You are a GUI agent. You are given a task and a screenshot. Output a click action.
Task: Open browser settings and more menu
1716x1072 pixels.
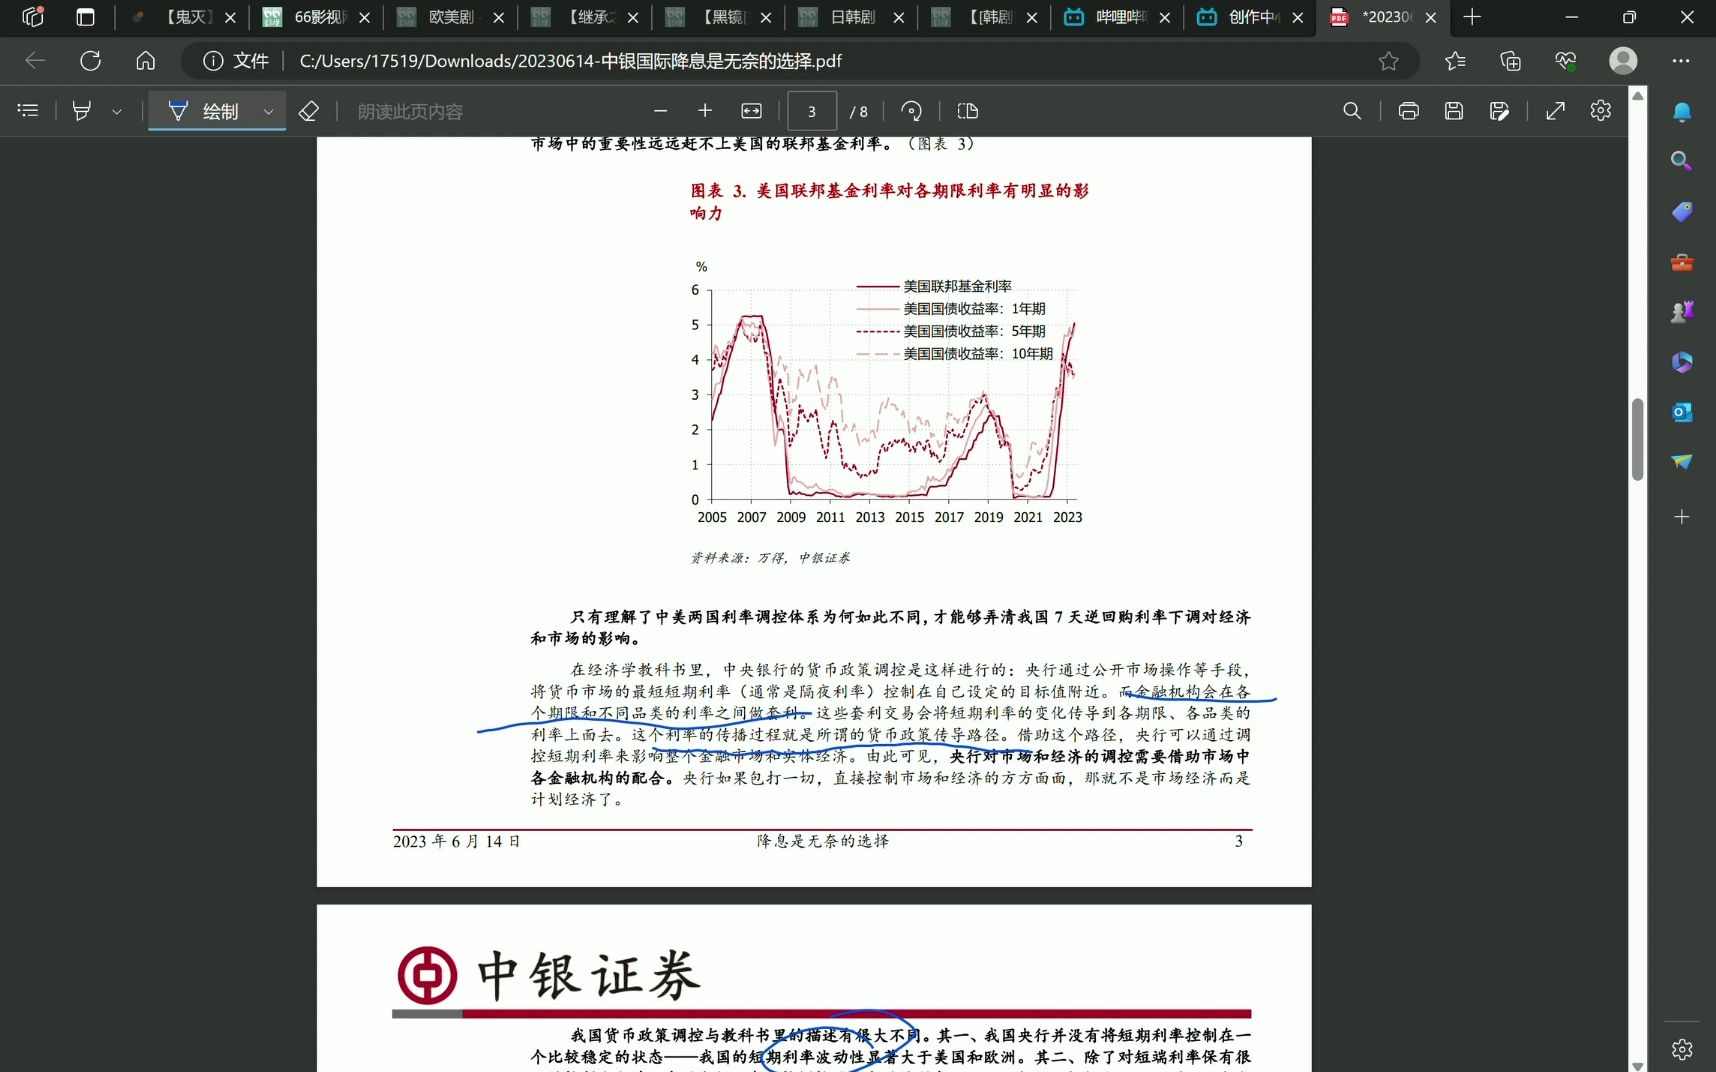[1681, 61]
